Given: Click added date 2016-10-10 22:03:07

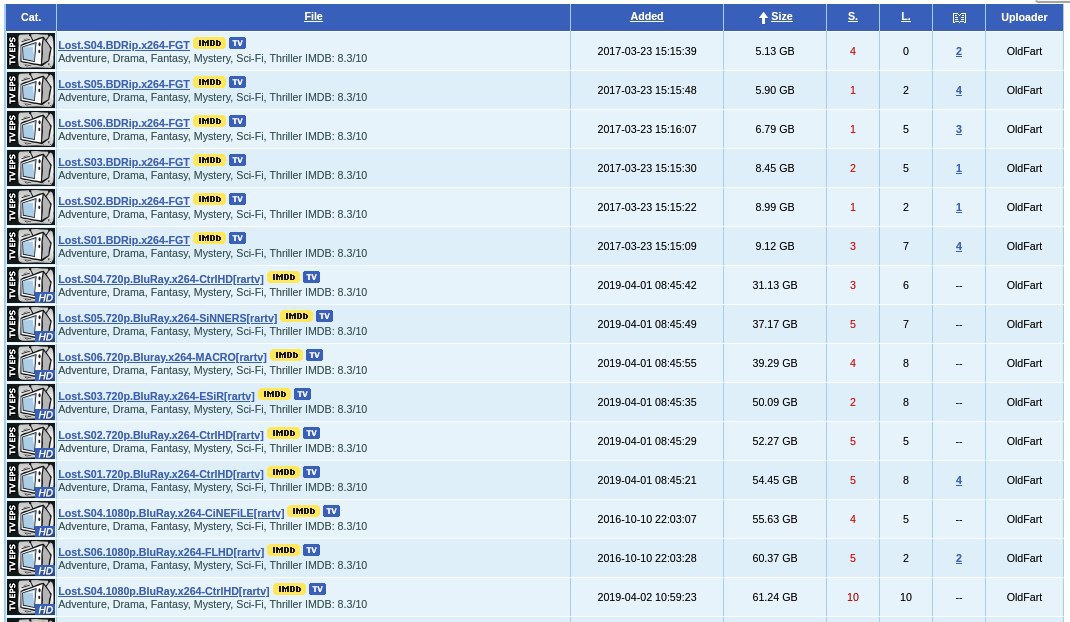Looking at the screenshot, I should 647,519.
